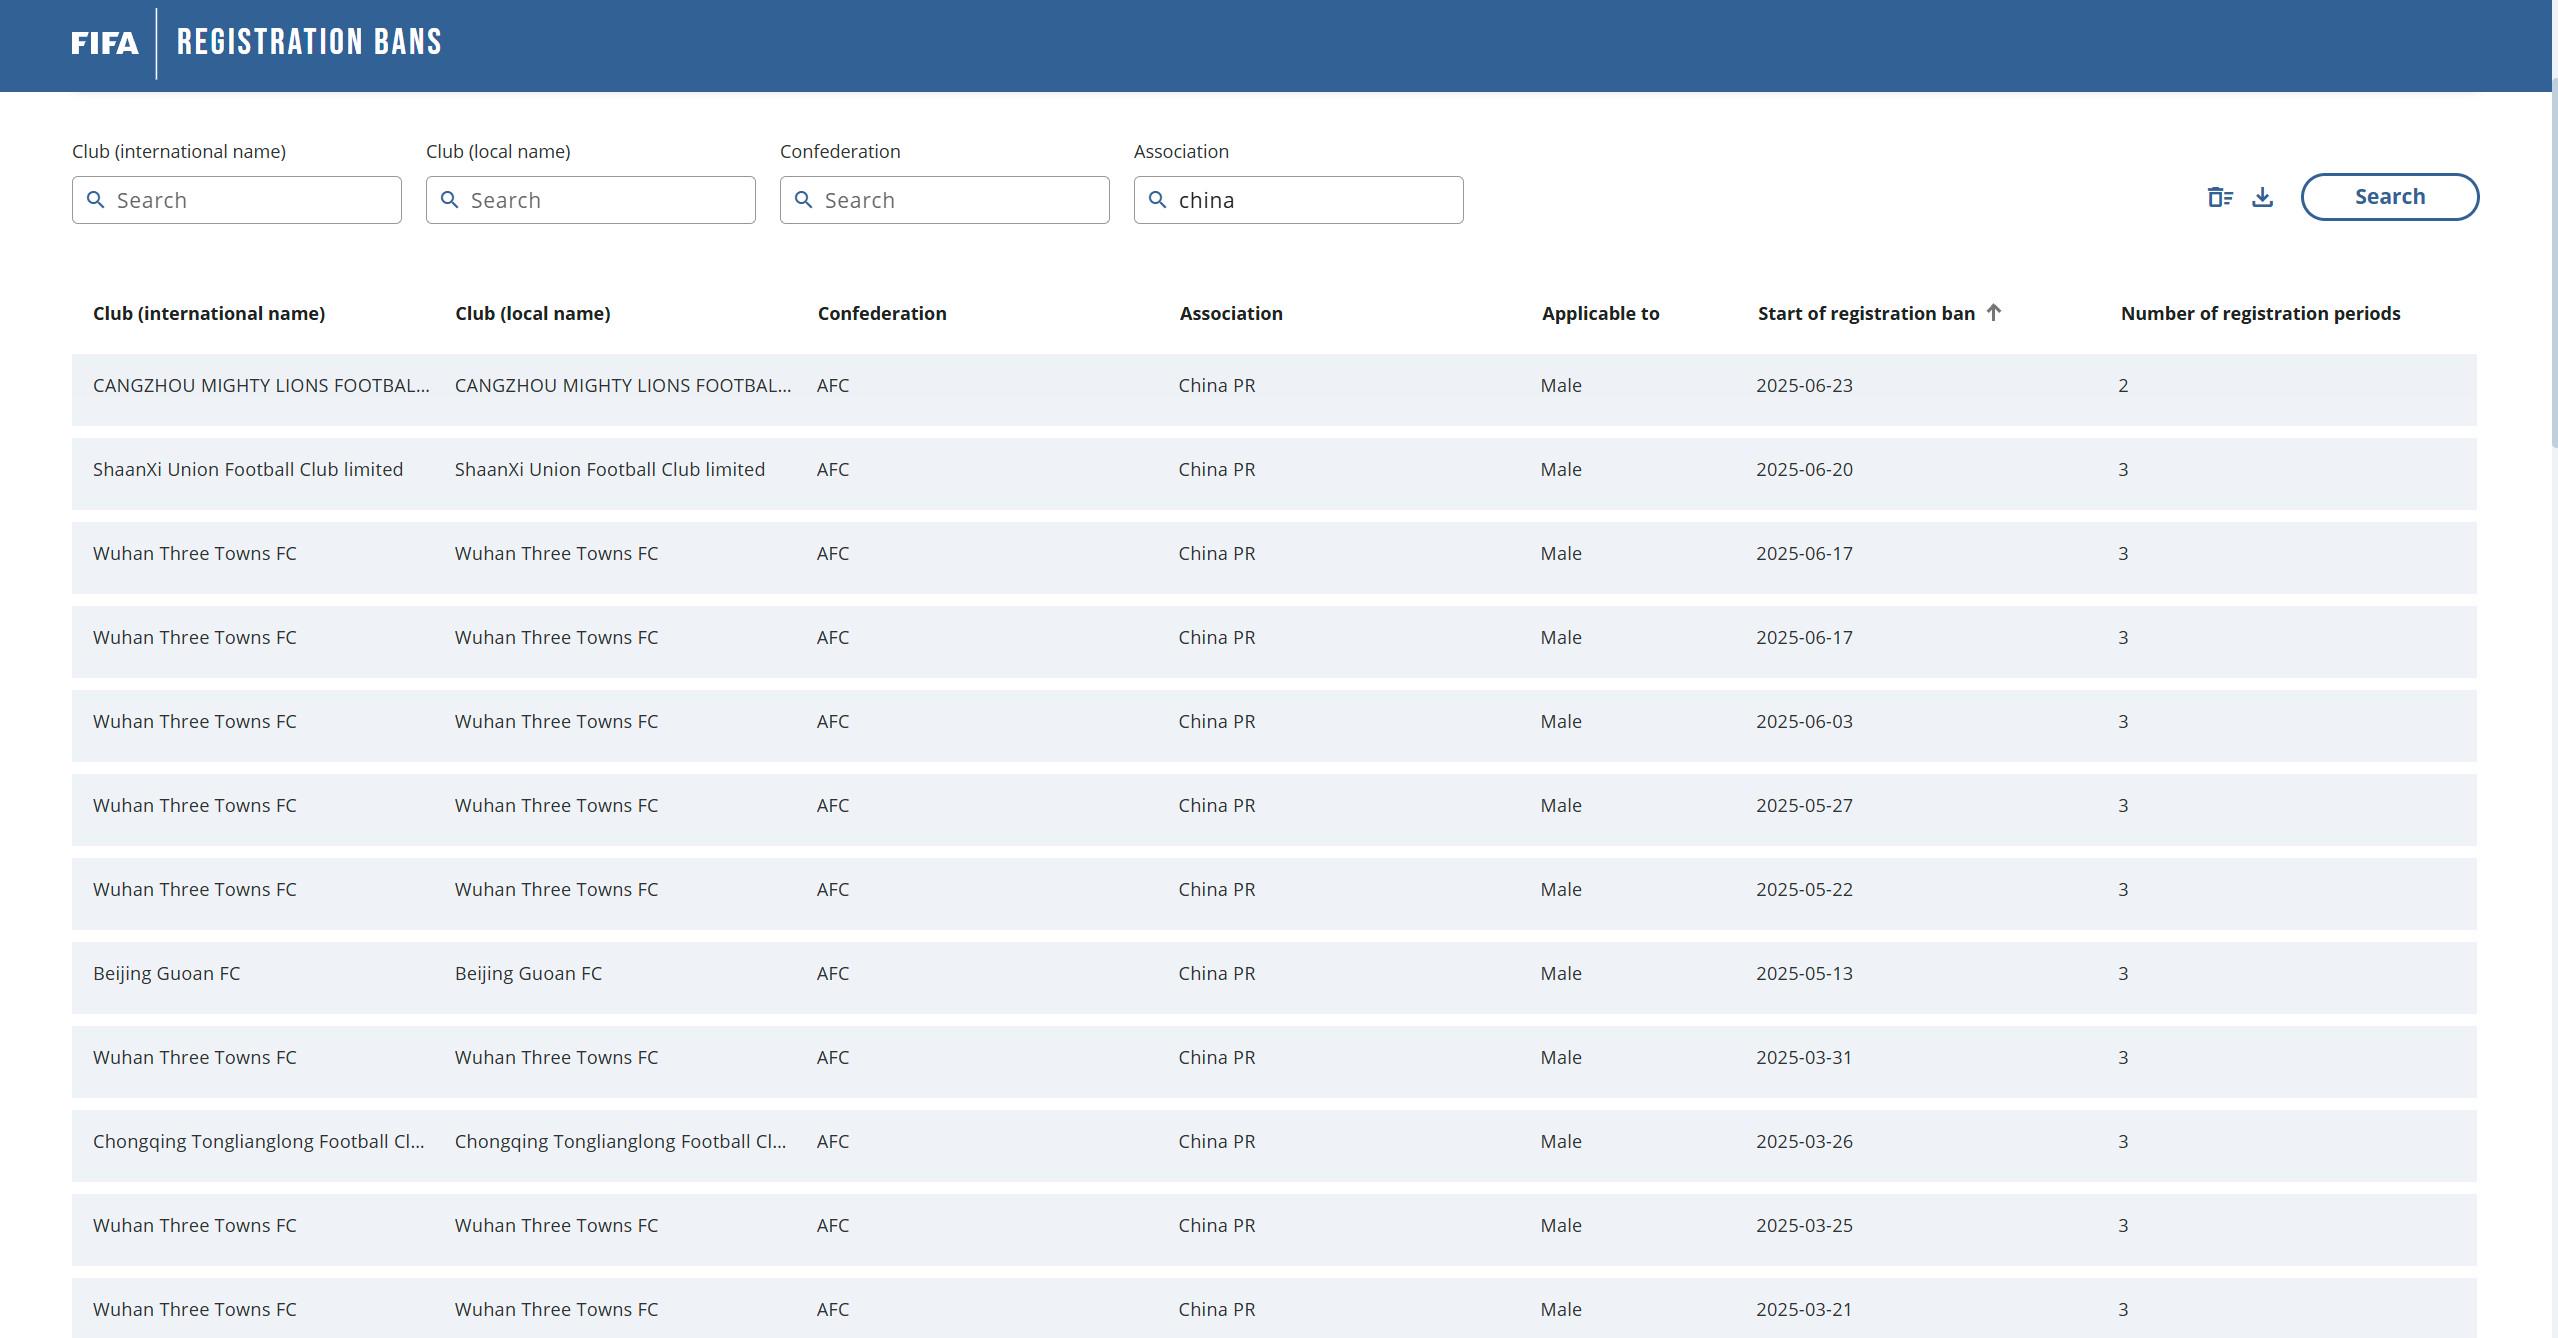Sort by Association column header
The width and height of the screenshot is (2558, 1338).
(1230, 314)
